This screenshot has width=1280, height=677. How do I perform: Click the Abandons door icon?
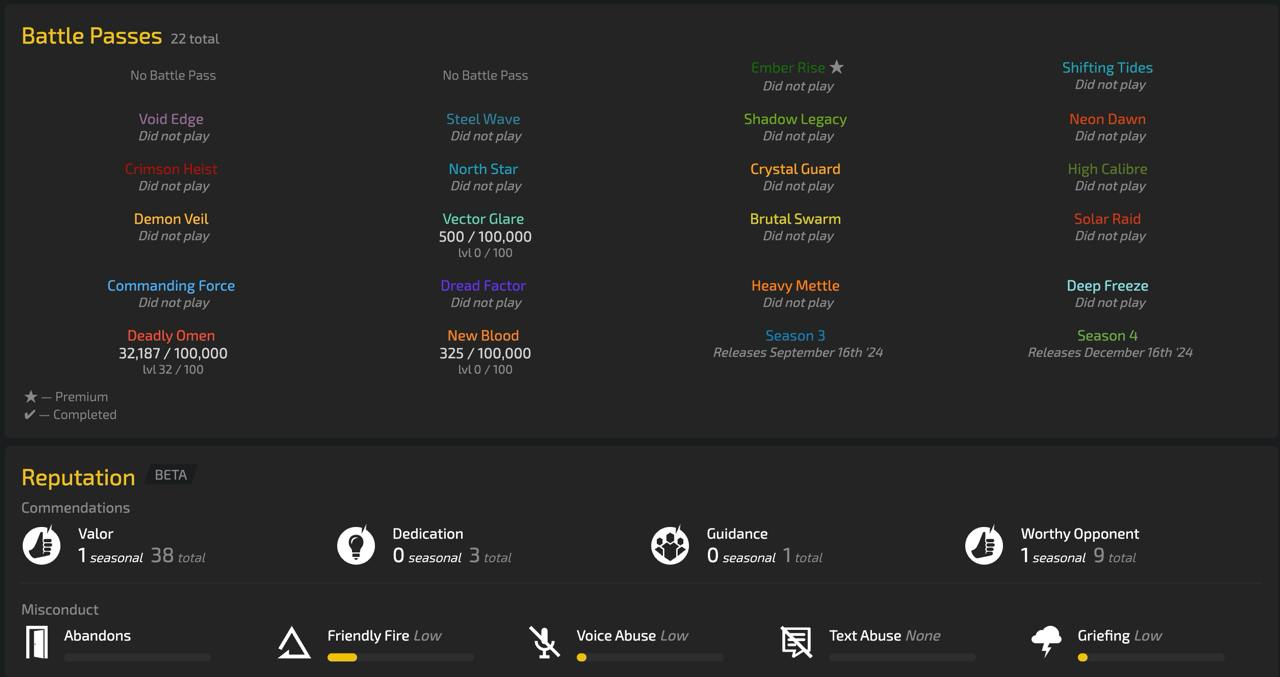tap(37, 642)
